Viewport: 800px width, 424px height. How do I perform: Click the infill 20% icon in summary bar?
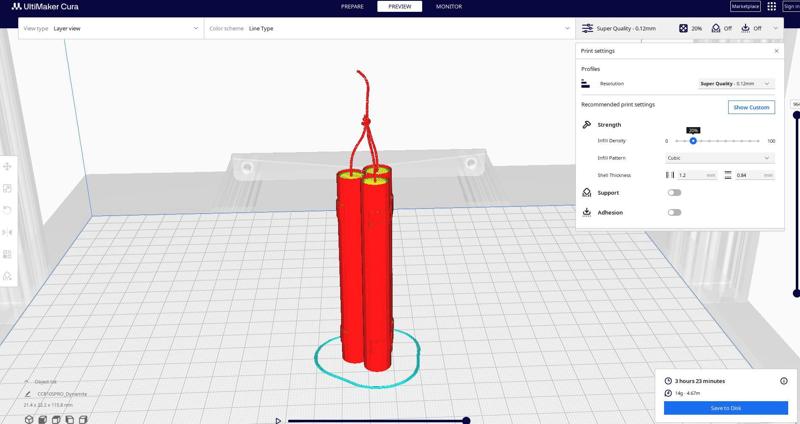[683, 29]
